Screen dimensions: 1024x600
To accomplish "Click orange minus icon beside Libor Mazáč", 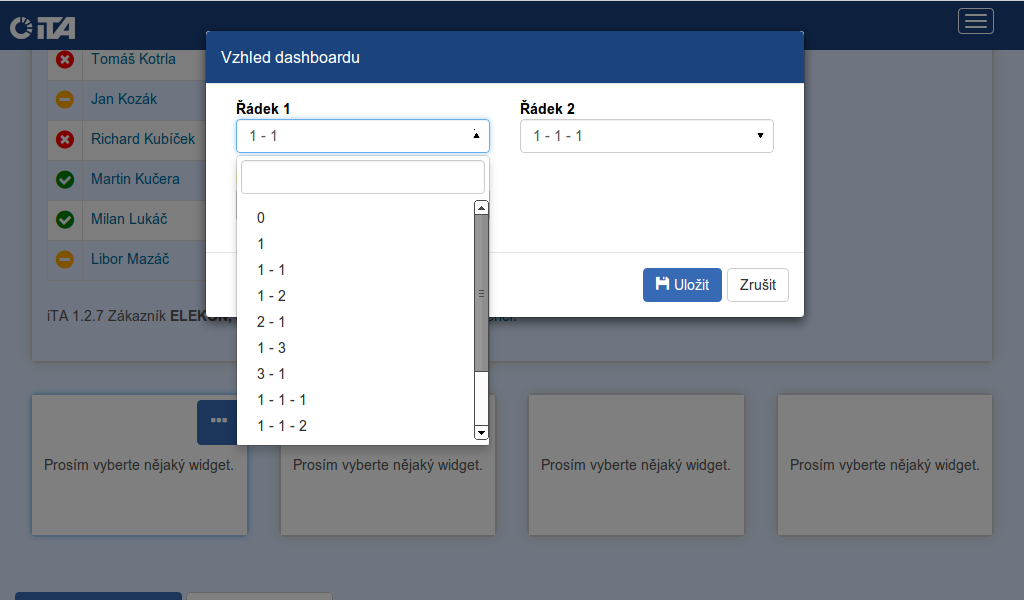I will tap(65, 260).
